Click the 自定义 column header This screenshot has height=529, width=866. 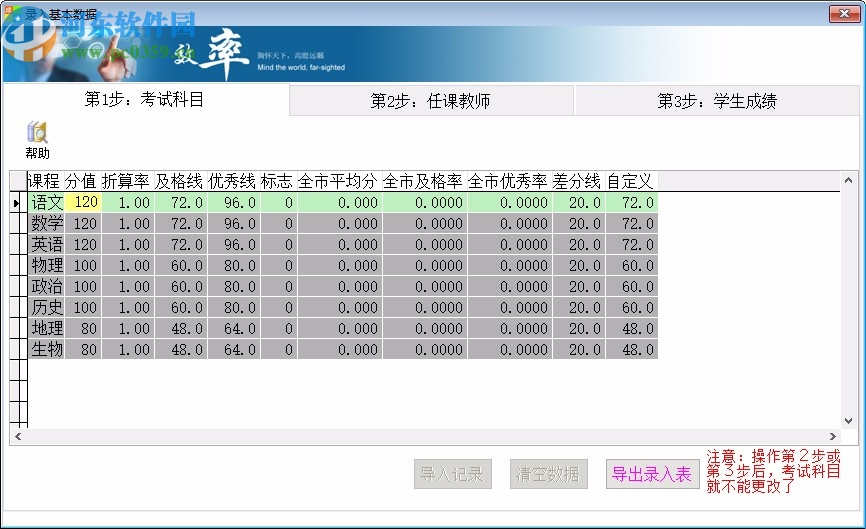[631, 181]
